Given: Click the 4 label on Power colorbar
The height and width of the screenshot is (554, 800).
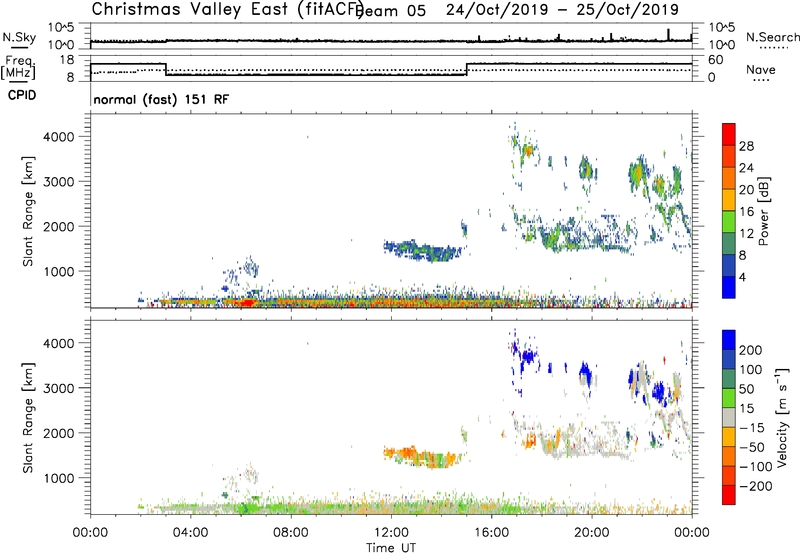Looking at the screenshot, I should pos(742,277).
